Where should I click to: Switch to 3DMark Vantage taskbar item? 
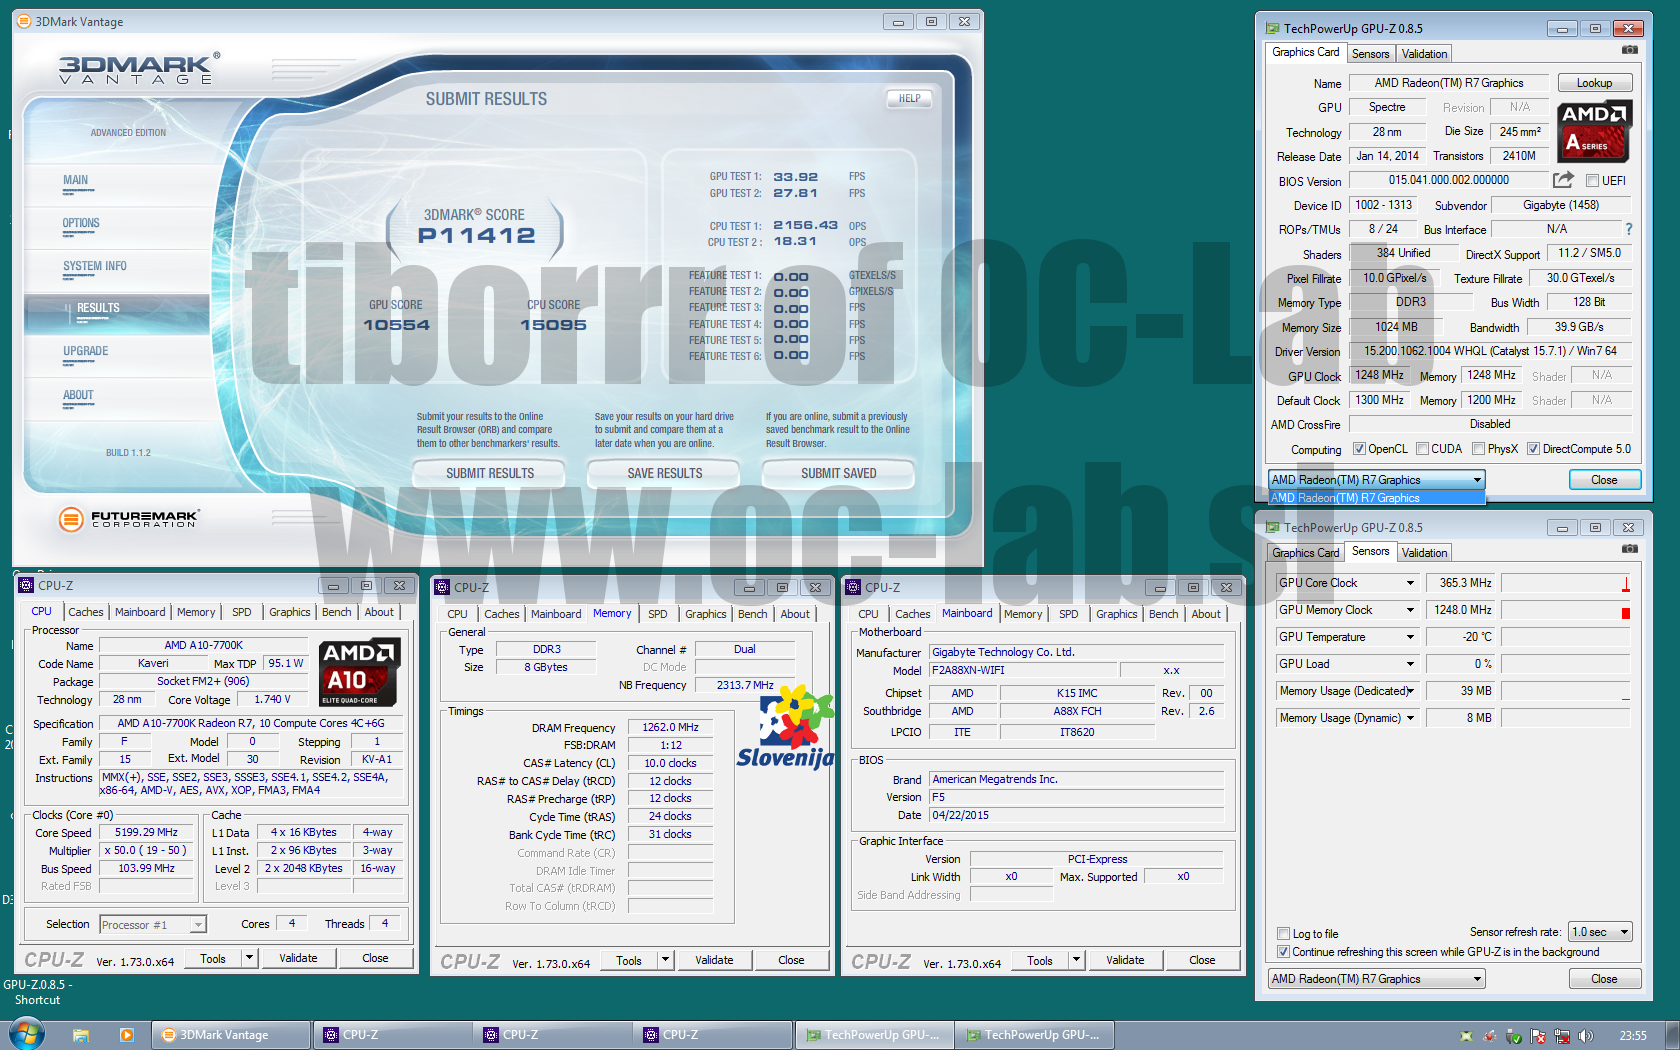pos(231,1035)
